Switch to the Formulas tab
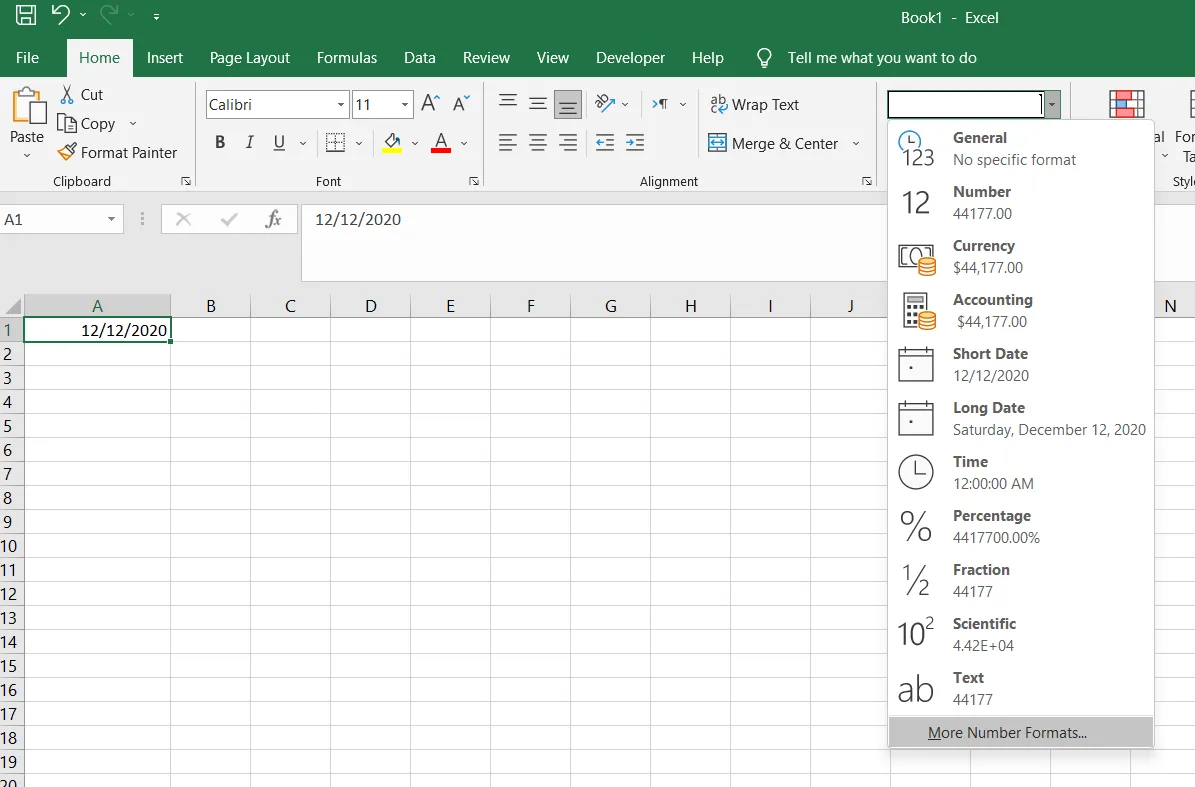1195x787 pixels. (347, 58)
